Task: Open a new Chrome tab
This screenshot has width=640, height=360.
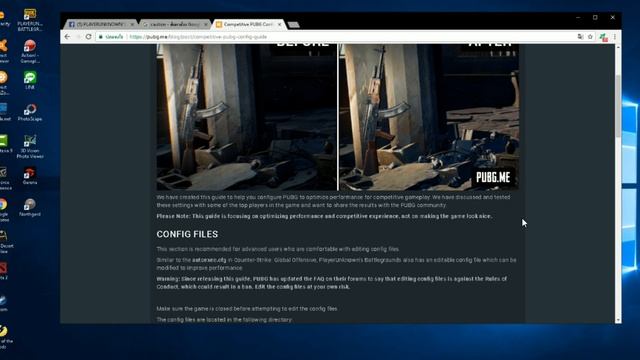Action: coord(294,24)
